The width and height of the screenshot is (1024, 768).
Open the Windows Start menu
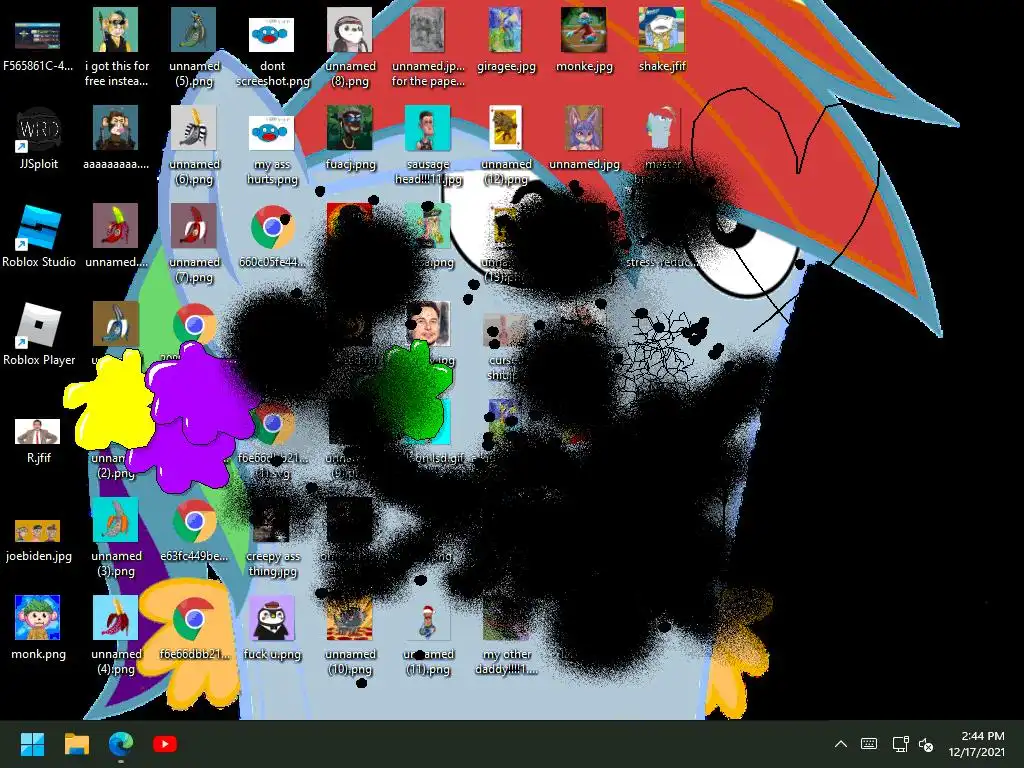click(33, 744)
